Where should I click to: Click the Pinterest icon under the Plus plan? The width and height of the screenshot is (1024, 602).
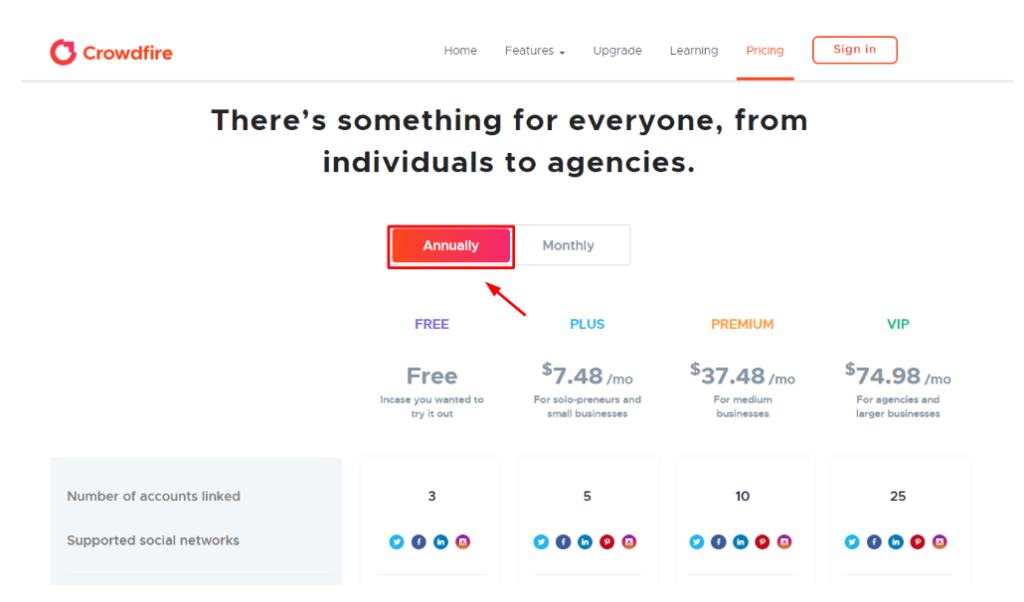click(607, 542)
